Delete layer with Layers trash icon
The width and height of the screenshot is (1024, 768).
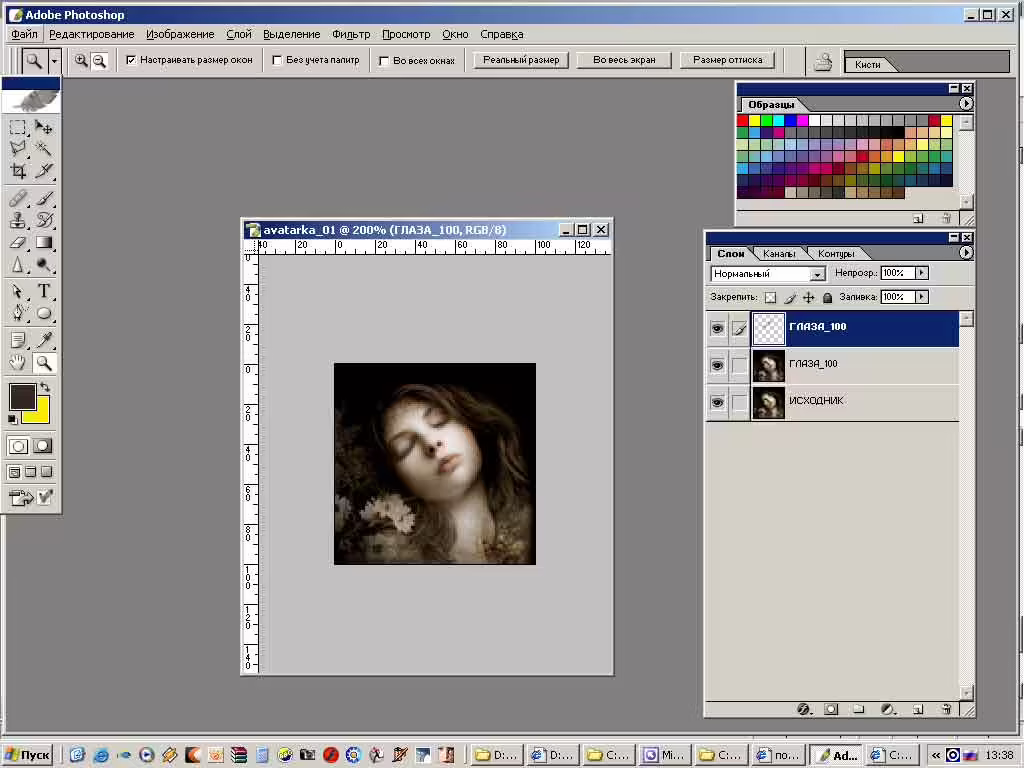(946, 709)
